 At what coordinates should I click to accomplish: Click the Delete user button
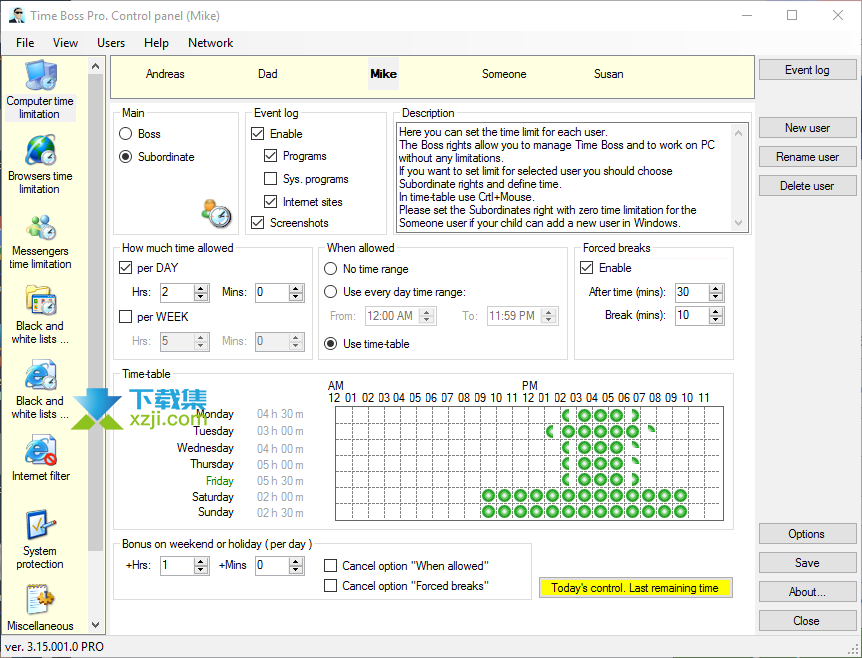point(807,186)
